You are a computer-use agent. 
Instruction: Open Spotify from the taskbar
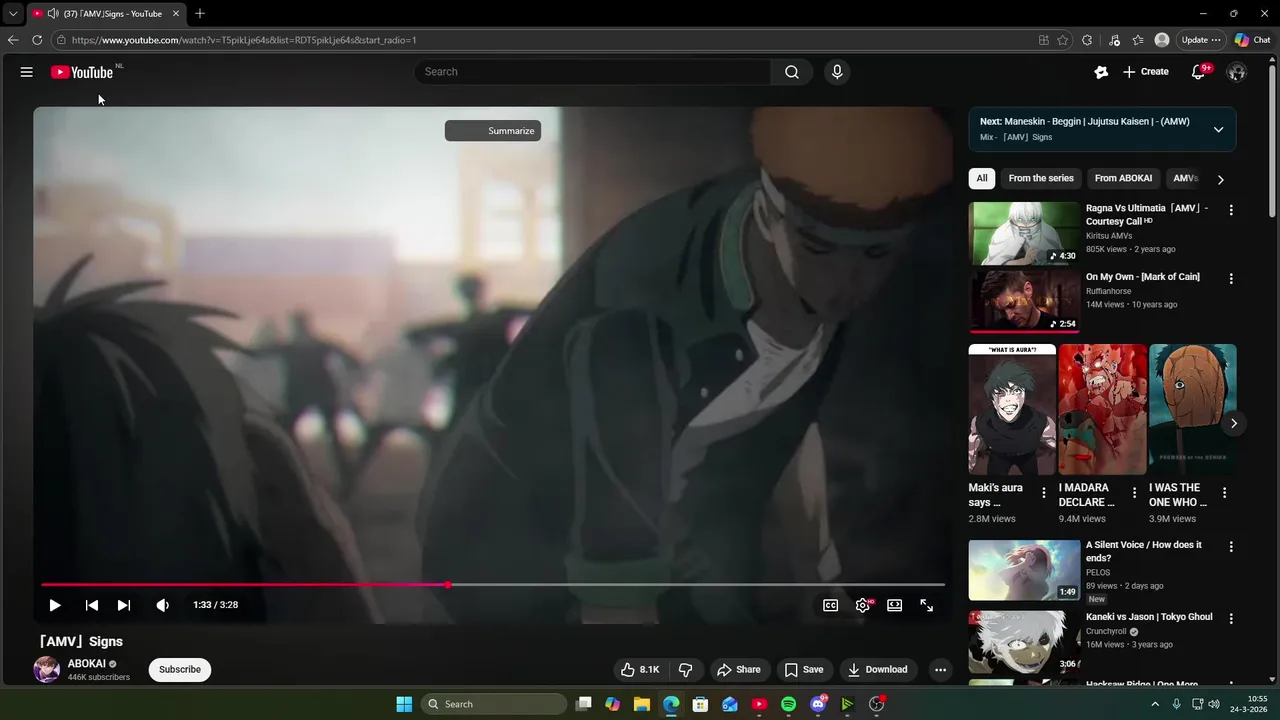point(788,704)
